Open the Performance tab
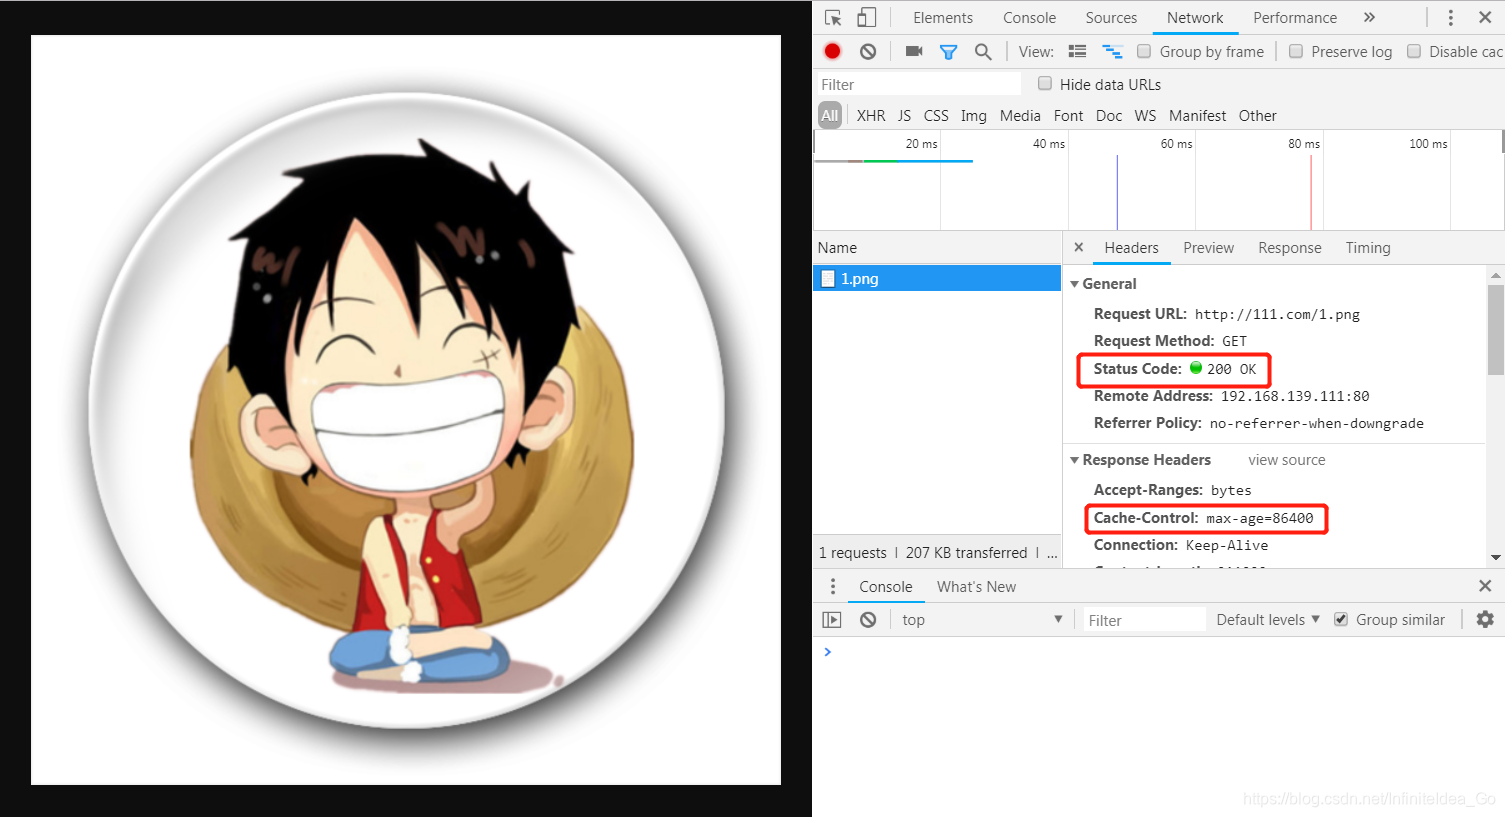The width and height of the screenshot is (1505, 817). (x=1295, y=18)
